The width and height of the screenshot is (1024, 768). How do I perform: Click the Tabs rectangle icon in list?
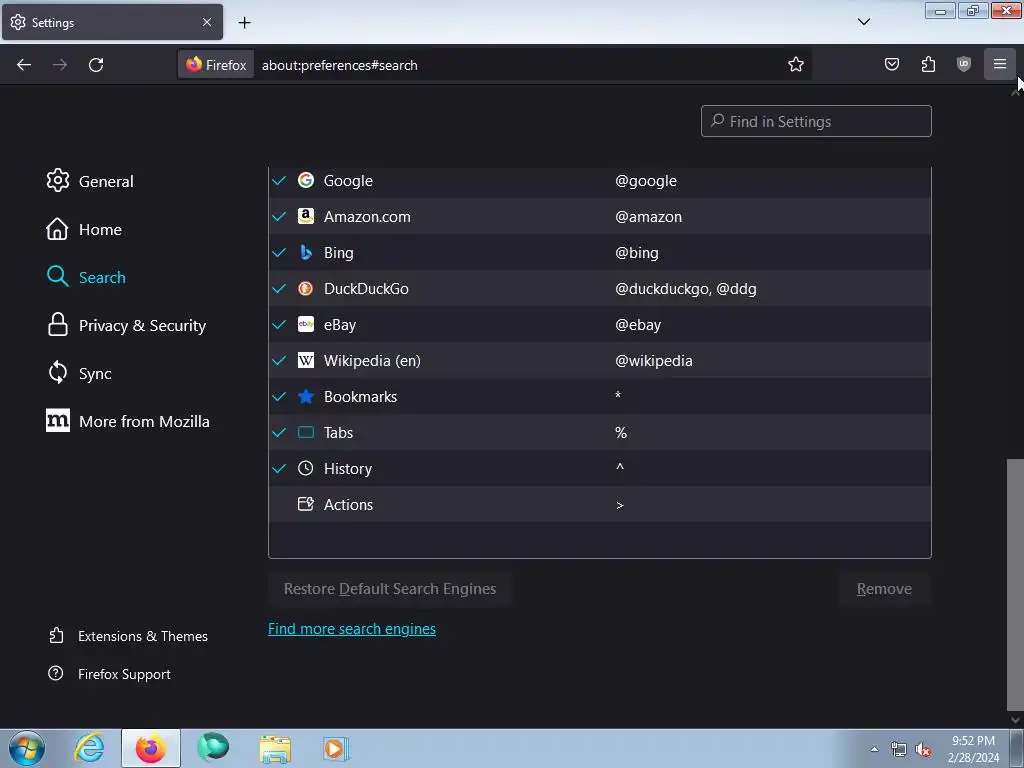click(x=306, y=432)
